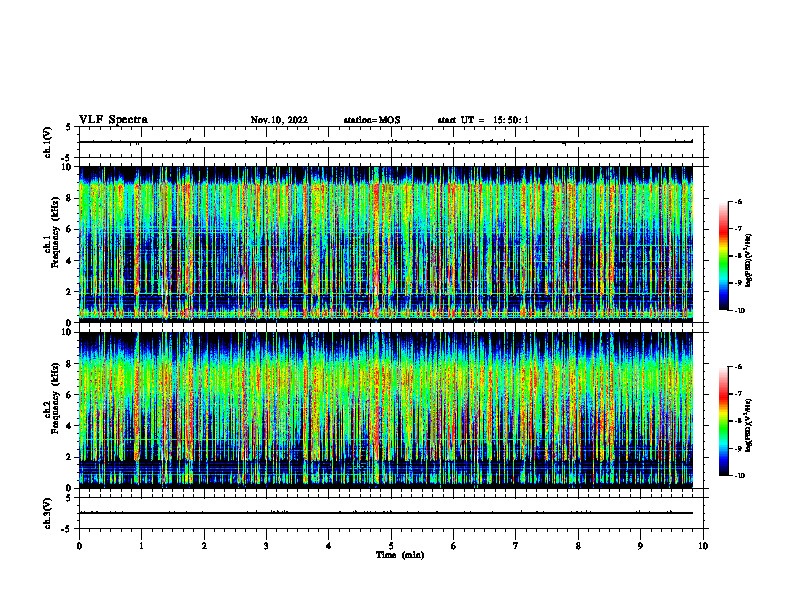Image resolution: width=792 pixels, height=612 pixels.
Task: Select the ch.1 "Frequency (kHz)" axis label
Action: click(x=55, y=232)
